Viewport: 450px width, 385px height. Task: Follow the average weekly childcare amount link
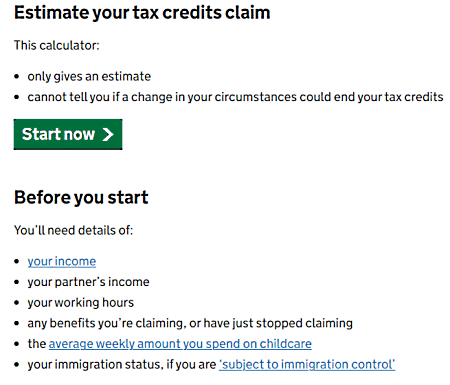(180, 344)
